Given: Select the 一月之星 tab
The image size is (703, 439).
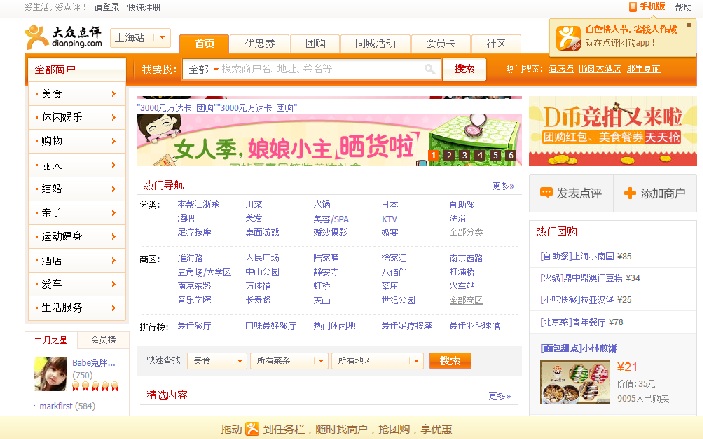Looking at the screenshot, I should click(51, 340).
